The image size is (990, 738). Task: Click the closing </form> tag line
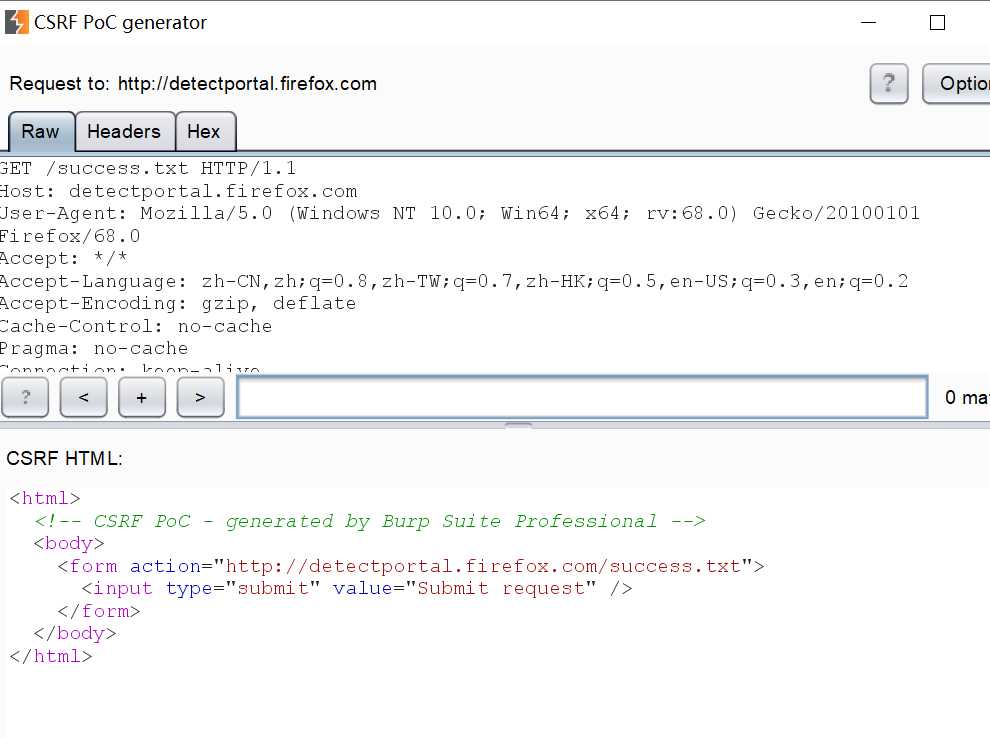tap(98, 611)
